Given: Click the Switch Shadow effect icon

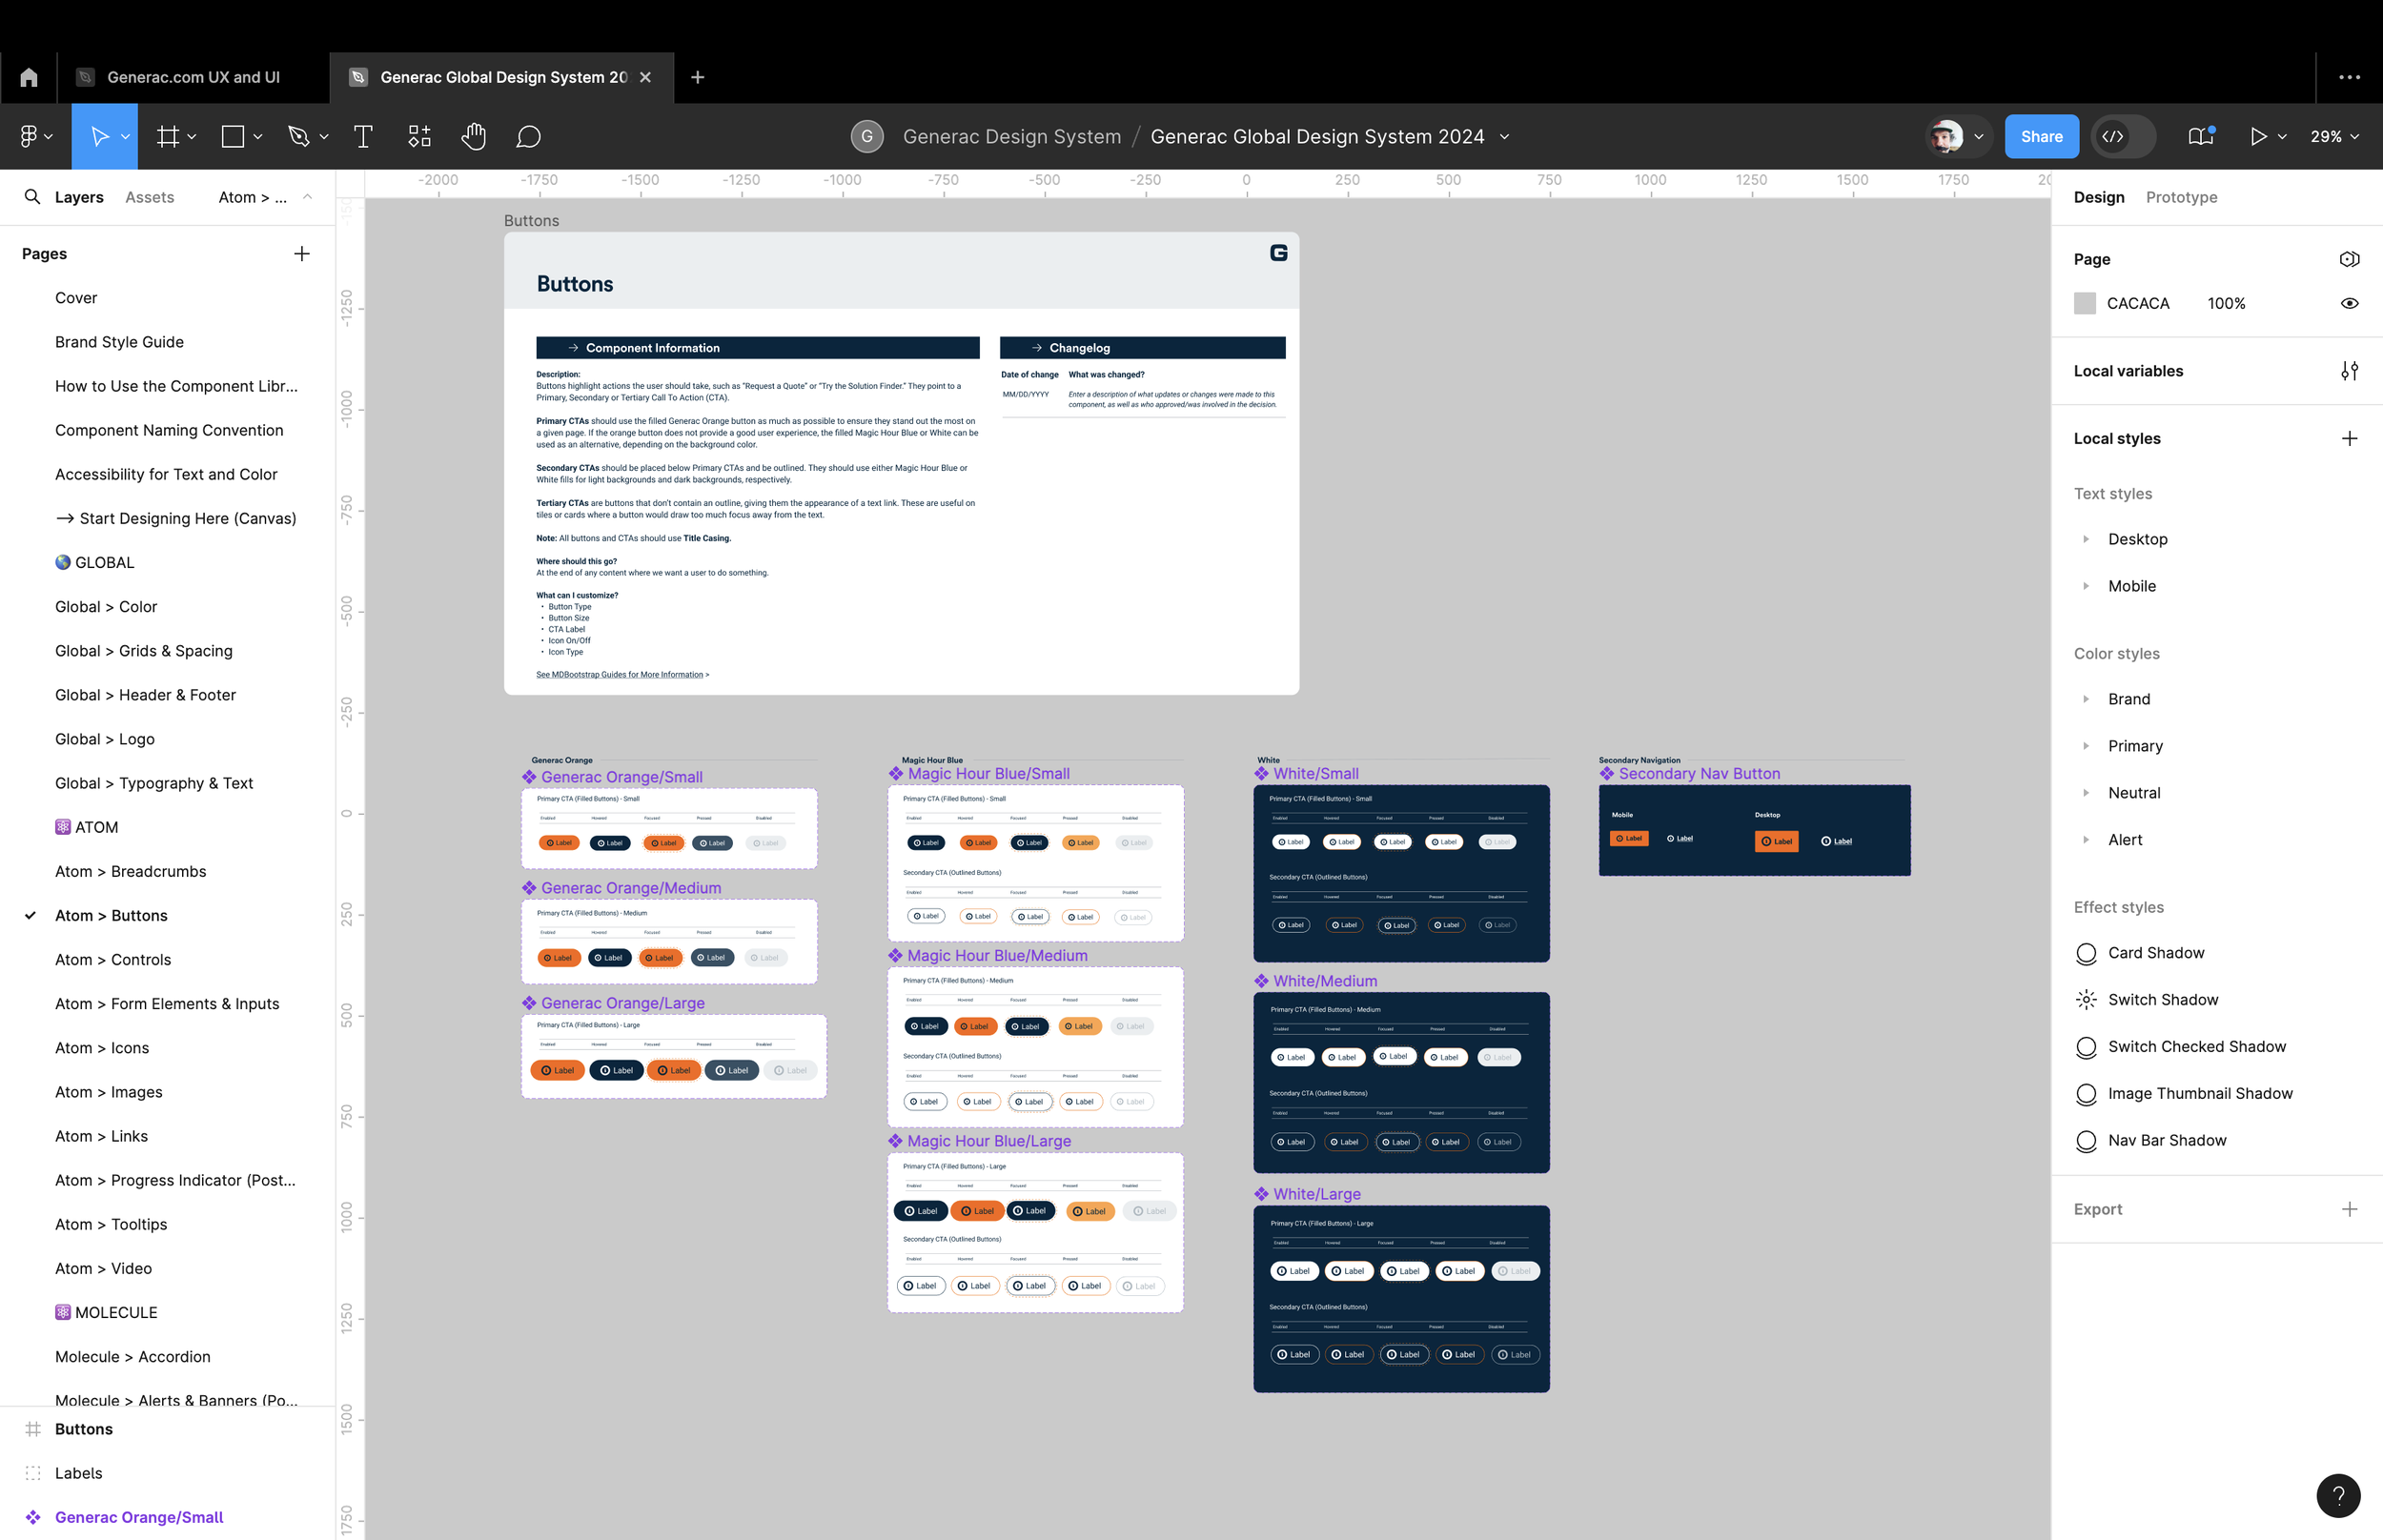Looking at the screenshot, I should 2086,1000.
